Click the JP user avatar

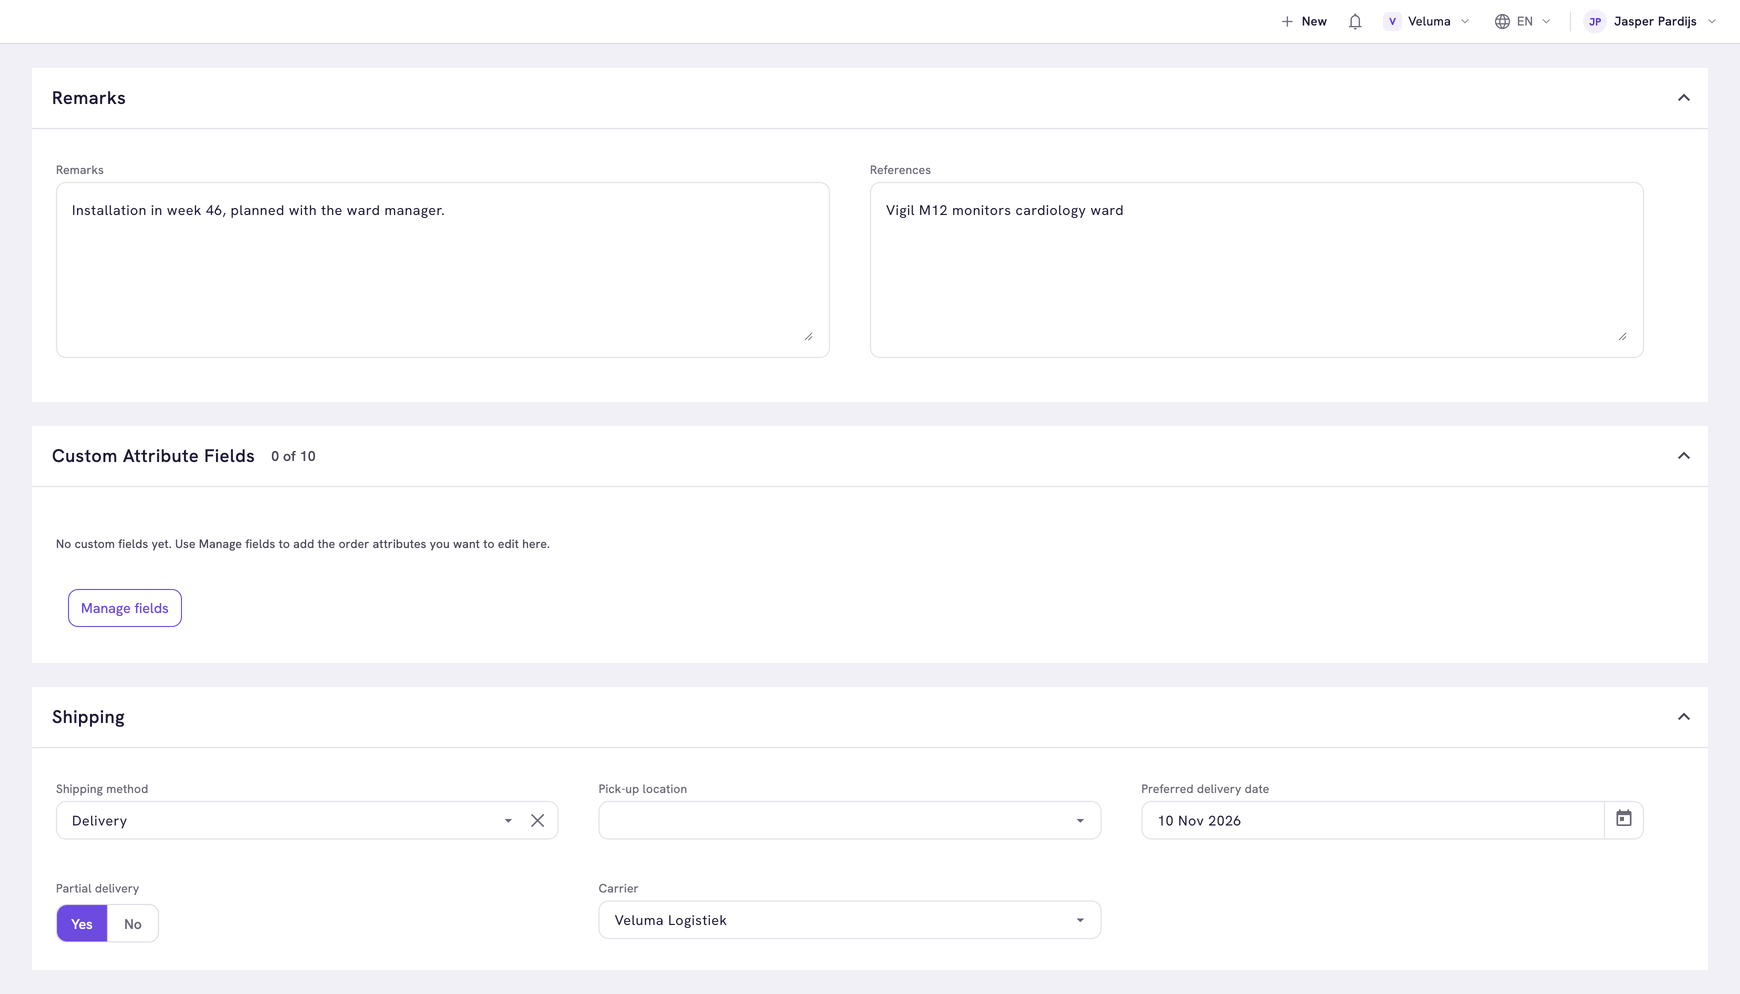pyautogui.click(x=1595, y=21)
